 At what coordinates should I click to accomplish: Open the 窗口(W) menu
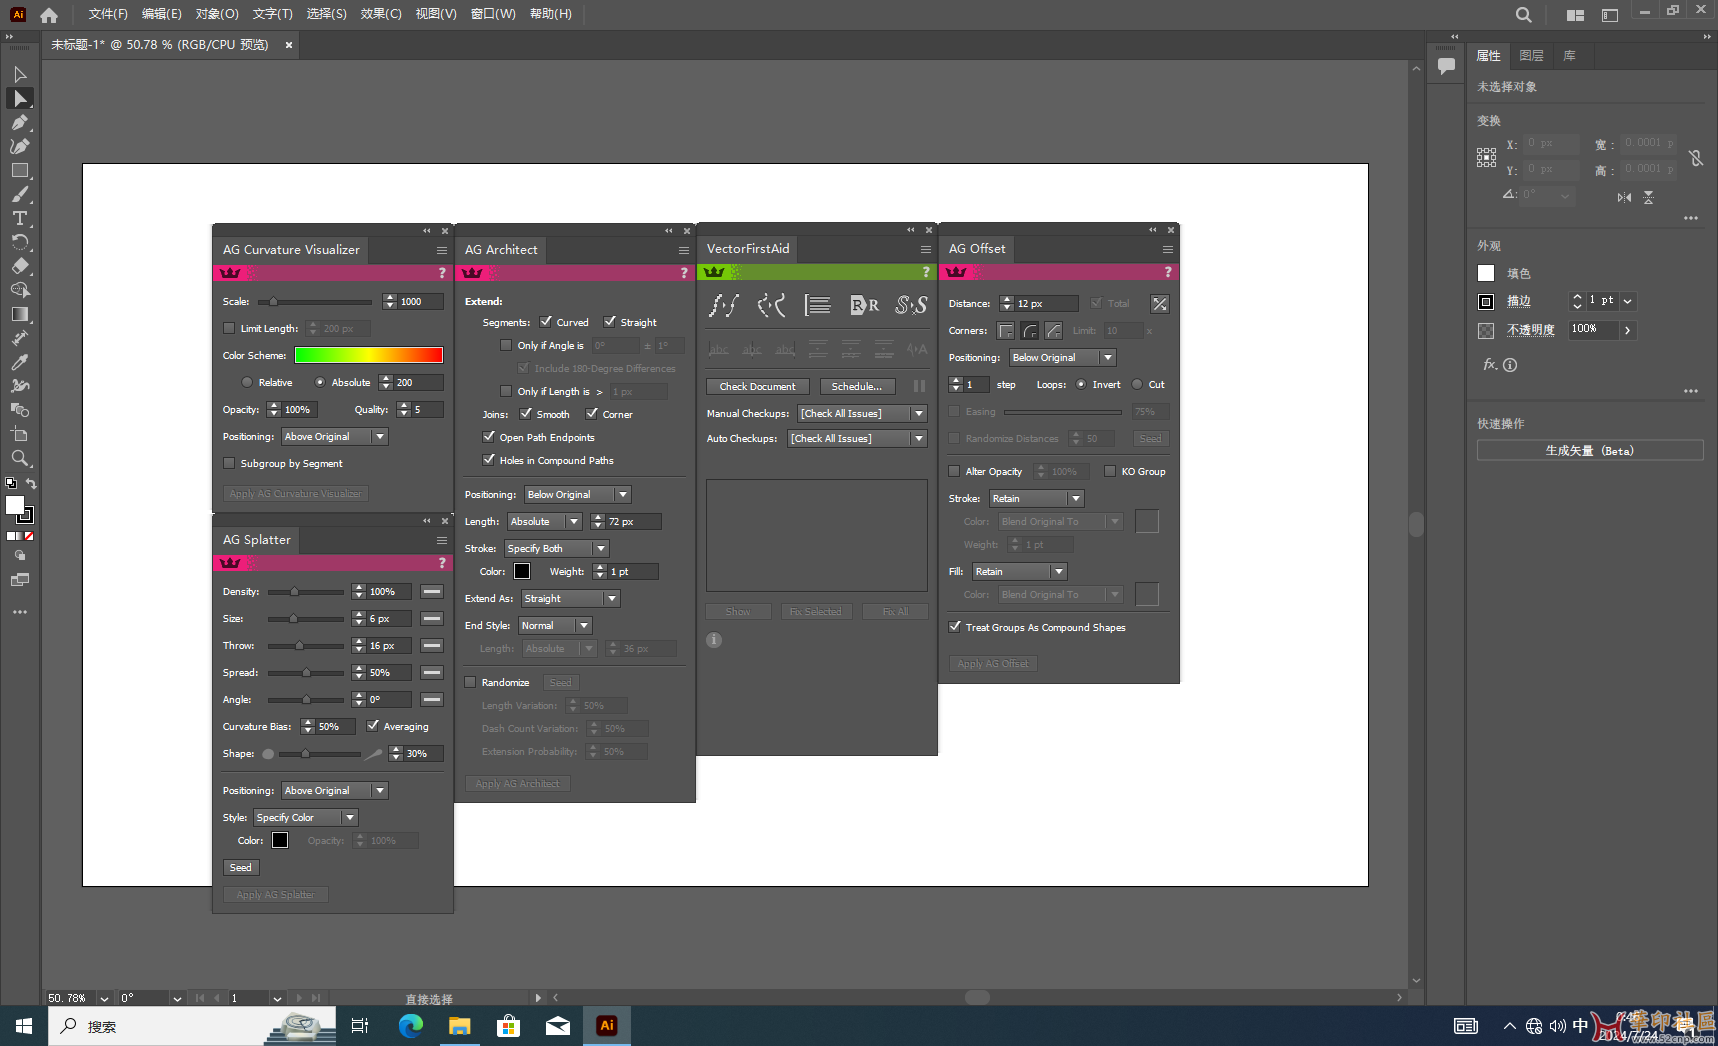[493, 14]
